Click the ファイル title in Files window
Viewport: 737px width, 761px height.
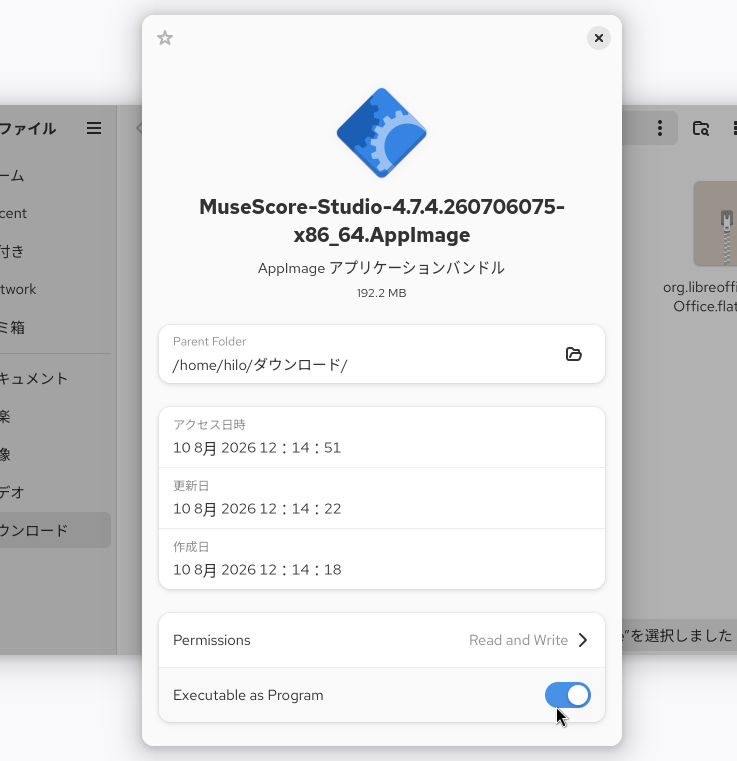28,128
